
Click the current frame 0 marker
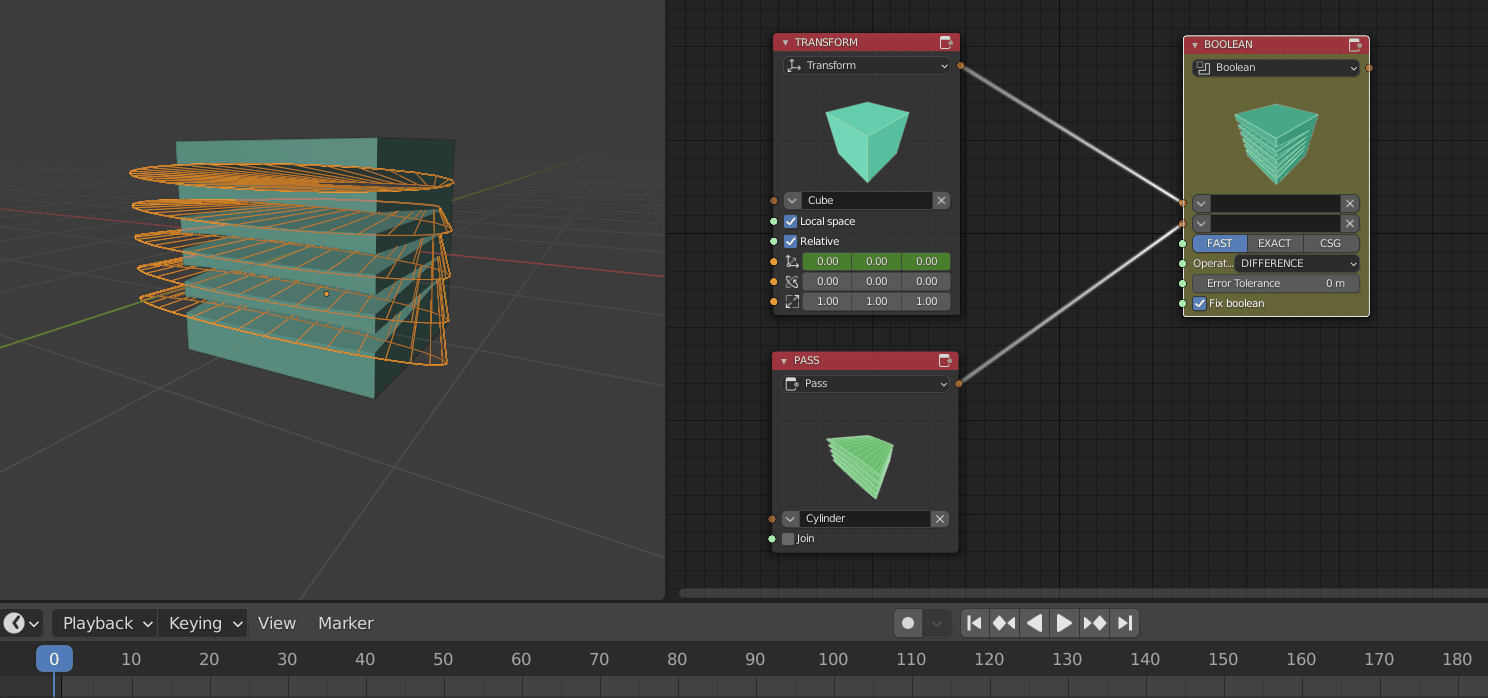tap(54, 658)
